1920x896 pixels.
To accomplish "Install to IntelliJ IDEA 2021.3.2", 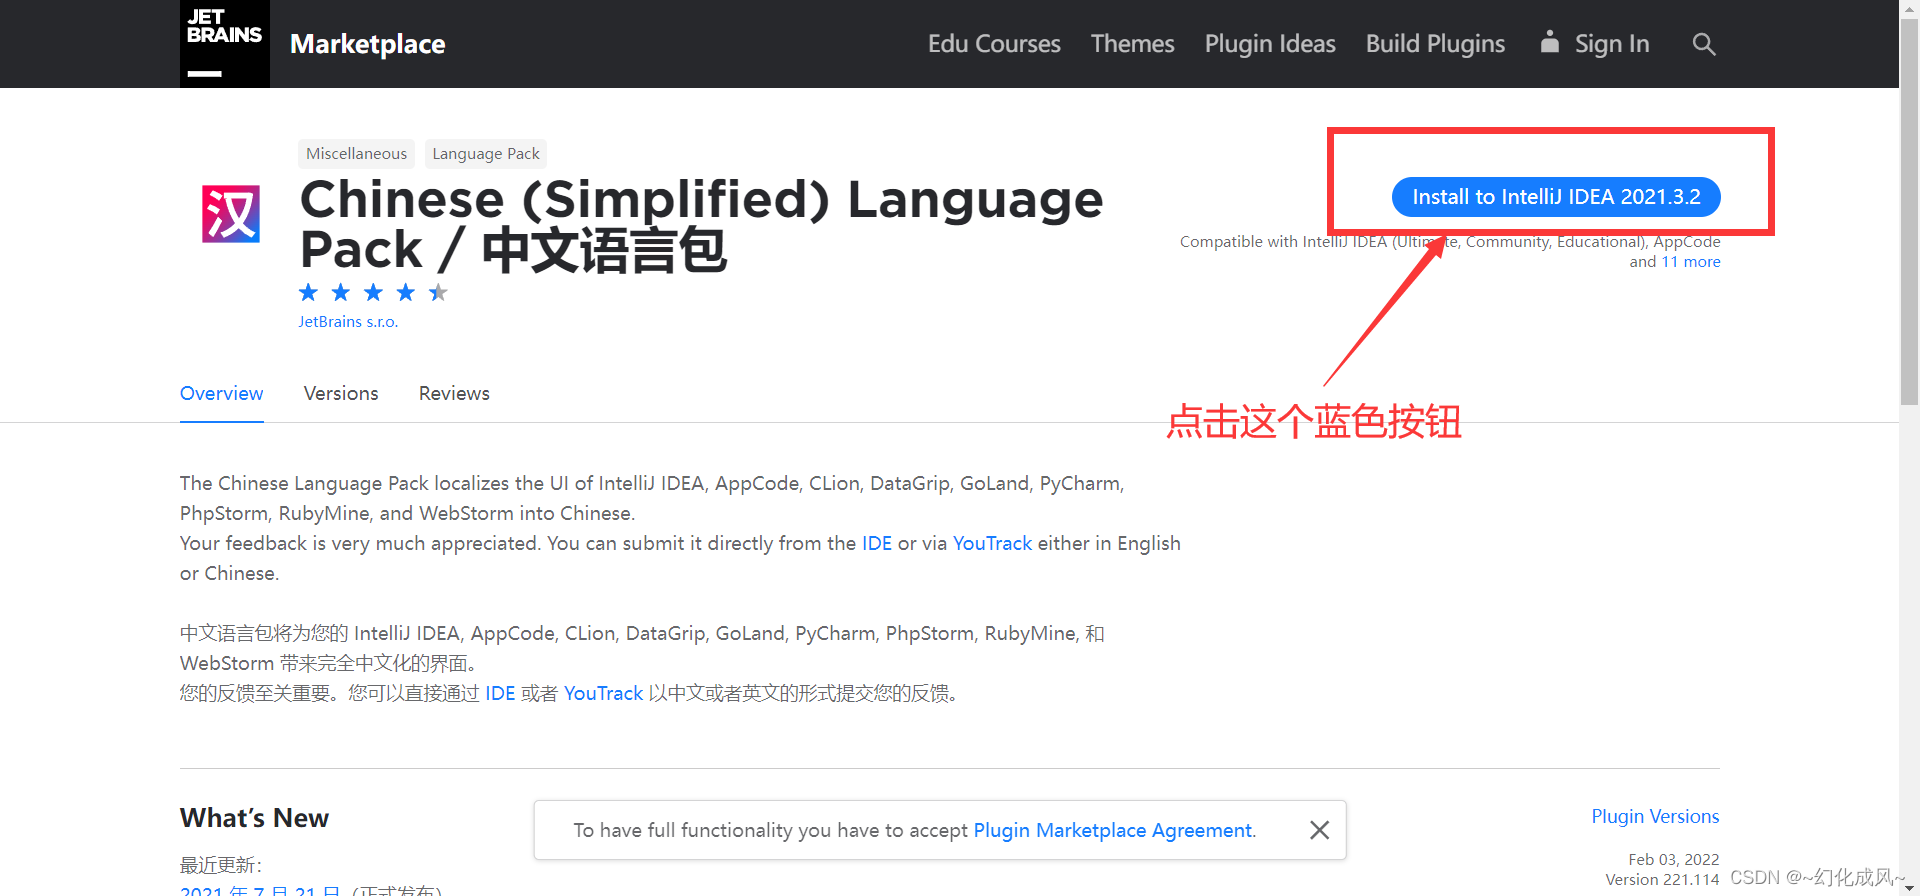I will pyautogui.click(x=1556, y=197).
